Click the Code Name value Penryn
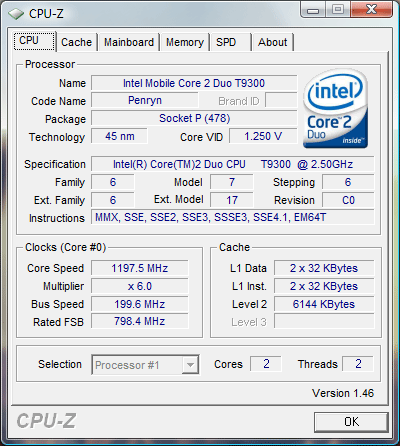Screen dimensions: 400x446 (145, 100)
